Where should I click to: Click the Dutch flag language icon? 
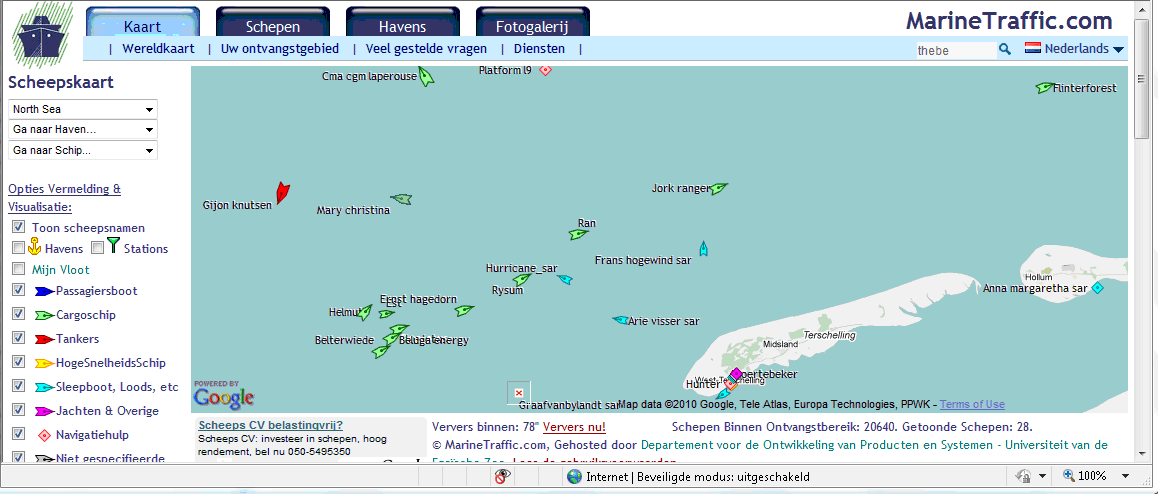click(x=1032, y=48)
